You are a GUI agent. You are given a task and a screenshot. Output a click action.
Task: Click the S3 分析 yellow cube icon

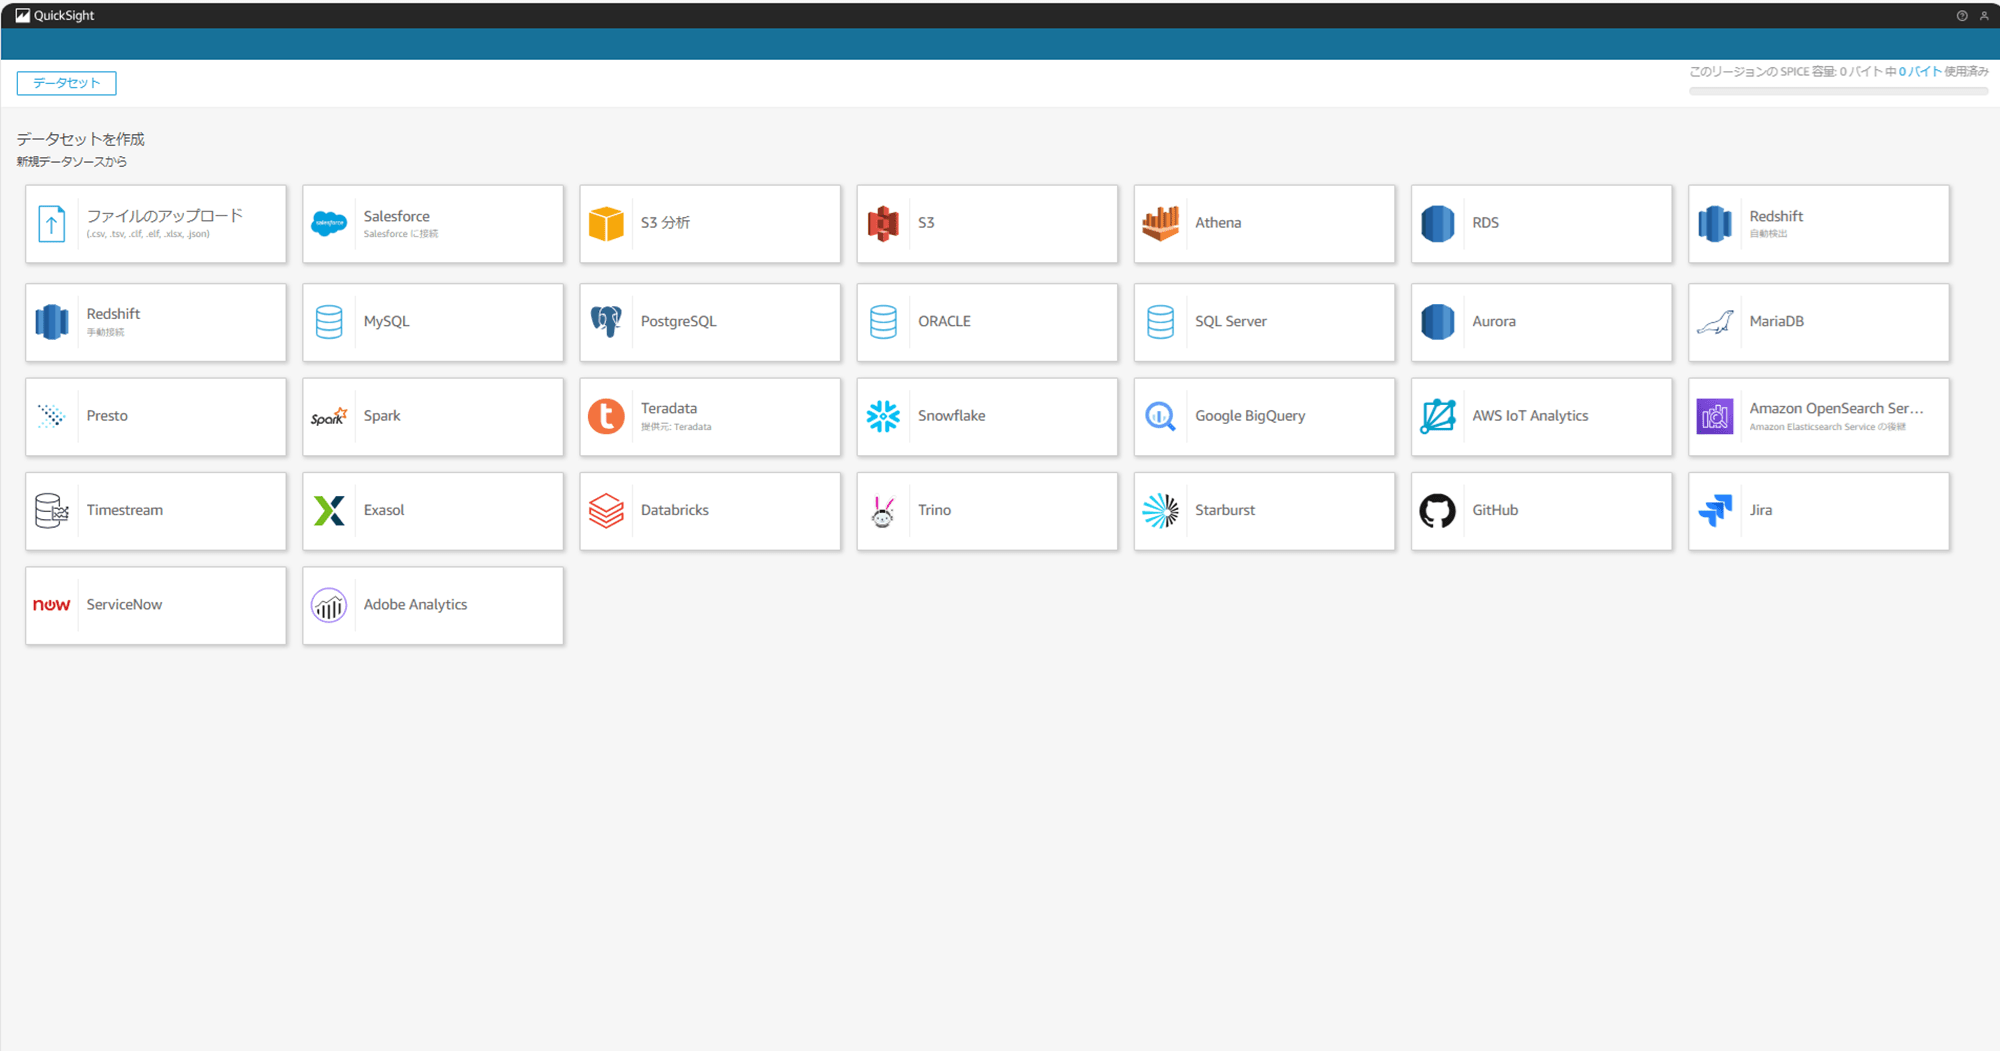point(606,224)
